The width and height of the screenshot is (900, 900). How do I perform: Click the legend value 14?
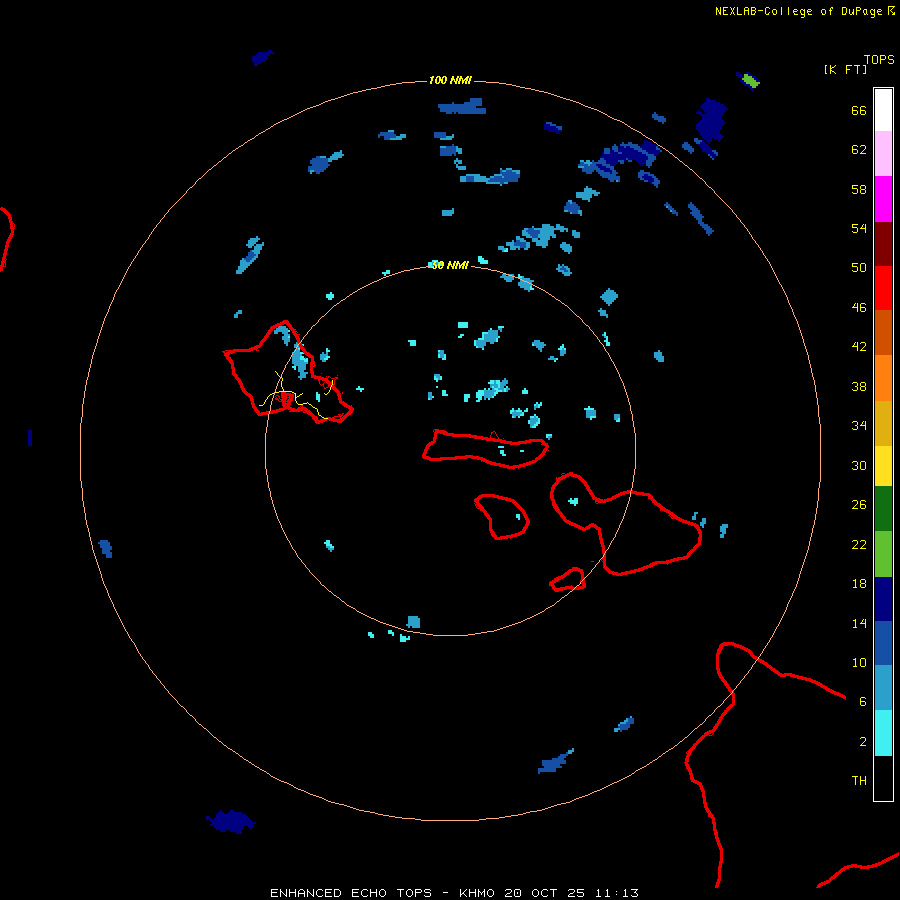pos(859,623)
